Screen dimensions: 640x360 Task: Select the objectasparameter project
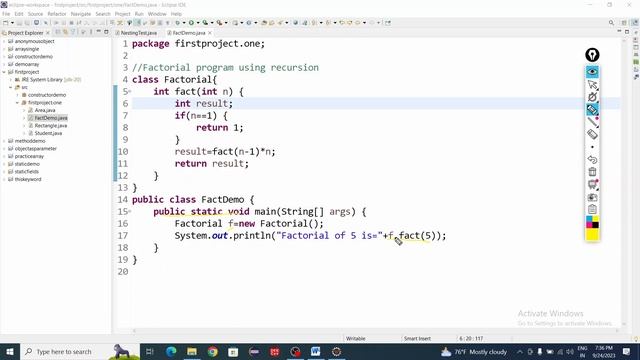pos(32,149)
